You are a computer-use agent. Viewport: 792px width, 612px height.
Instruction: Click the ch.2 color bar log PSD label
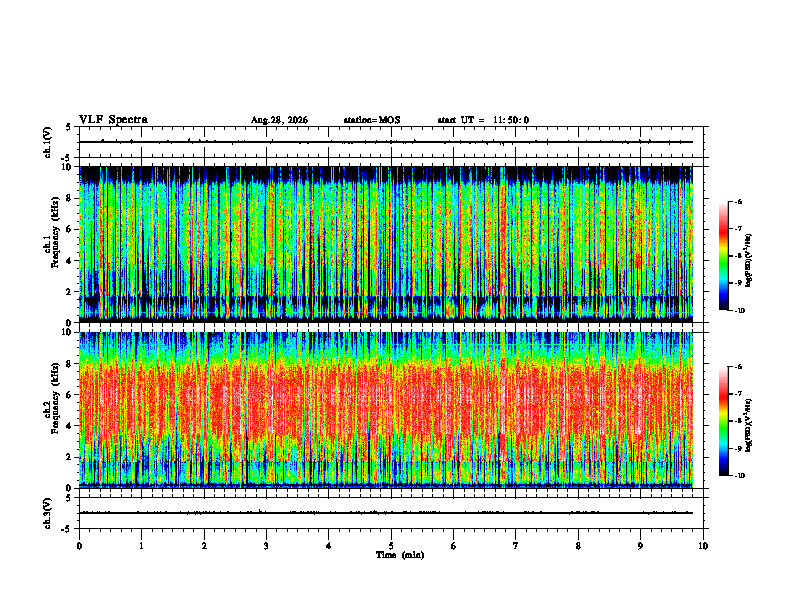749,425
